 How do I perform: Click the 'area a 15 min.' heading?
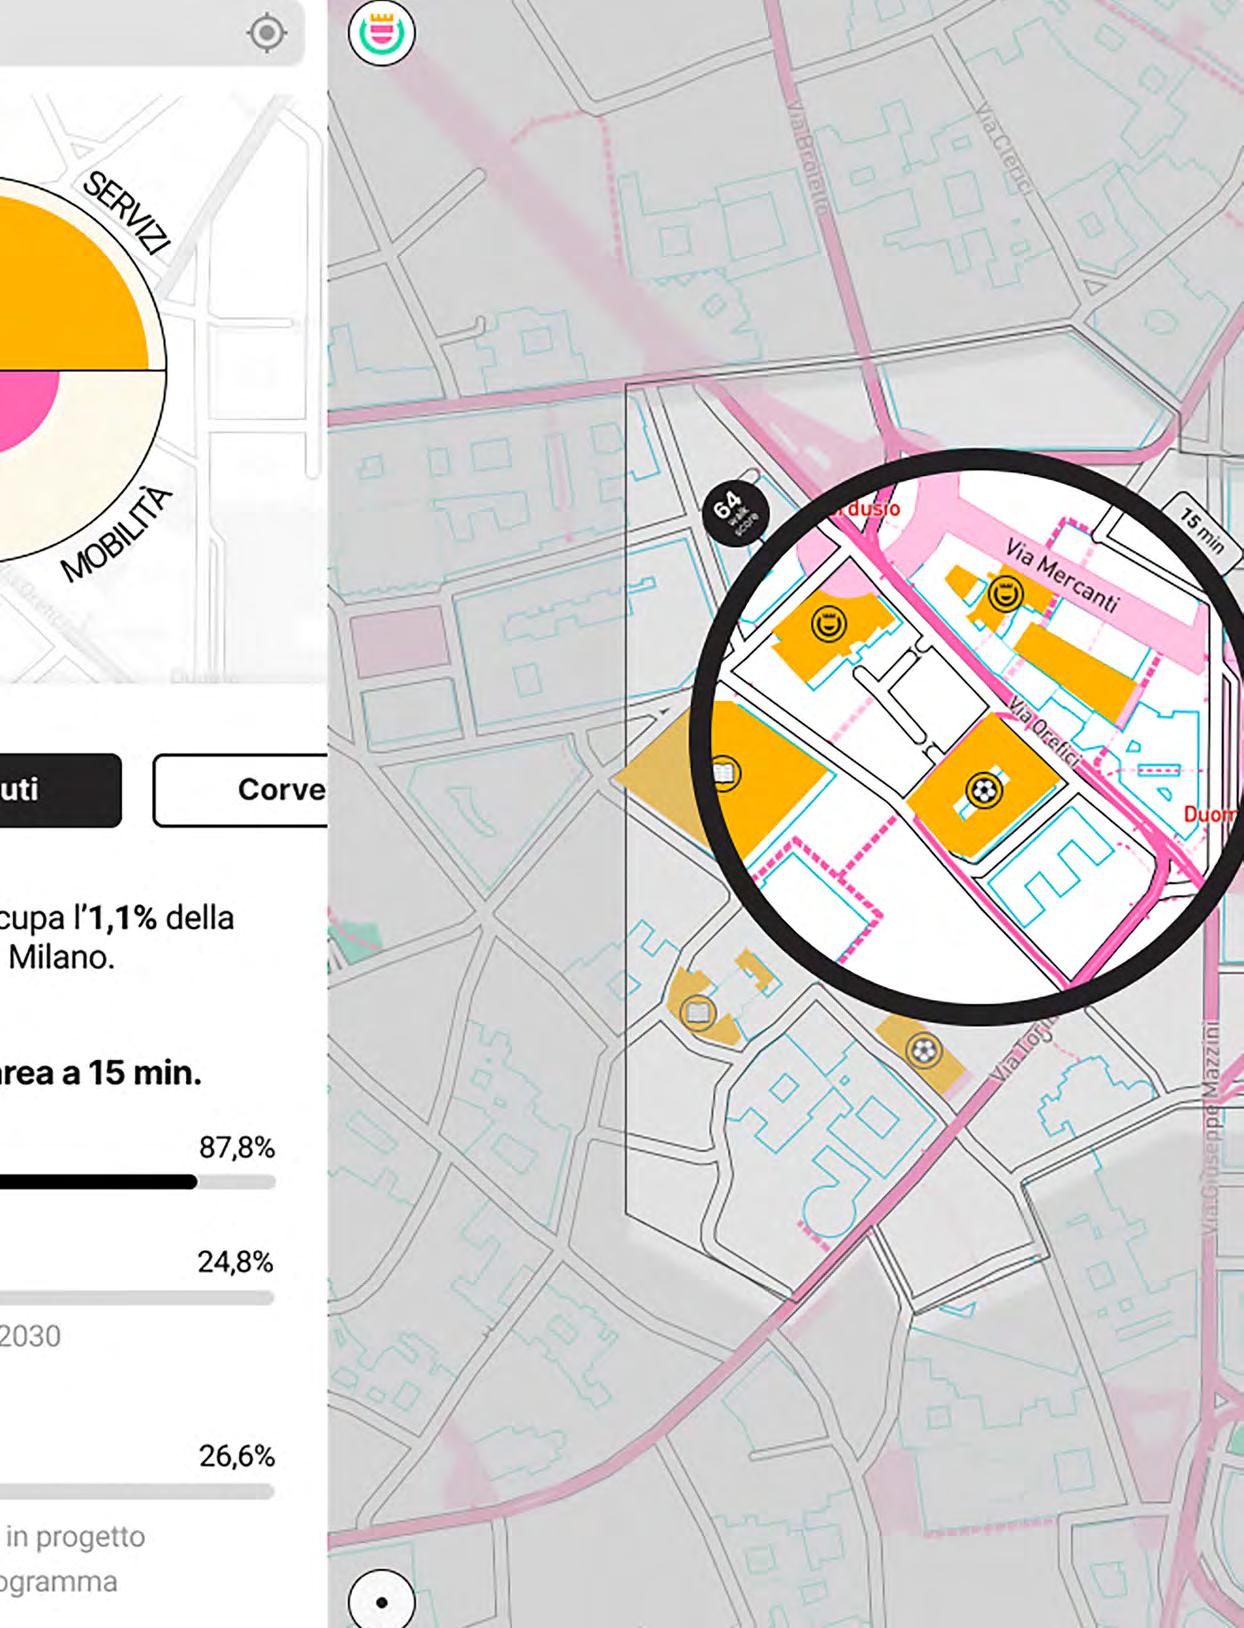[100, 1073]
